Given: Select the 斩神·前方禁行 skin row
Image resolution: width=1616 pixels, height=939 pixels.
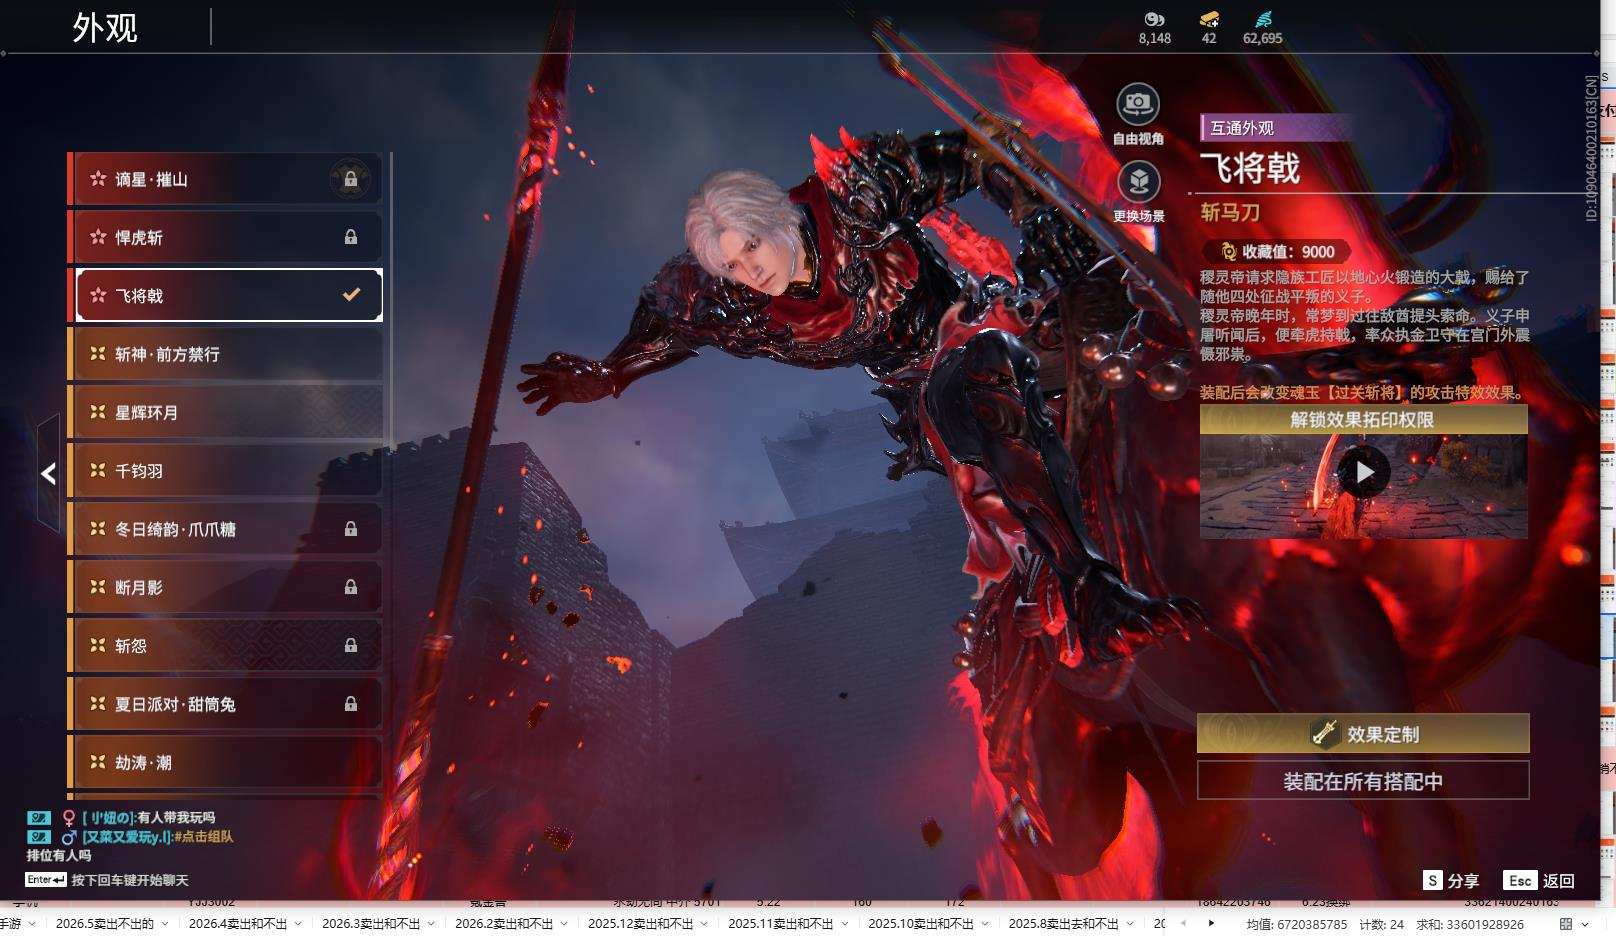Looking at the screenshot, I should [x=226, y=354].
